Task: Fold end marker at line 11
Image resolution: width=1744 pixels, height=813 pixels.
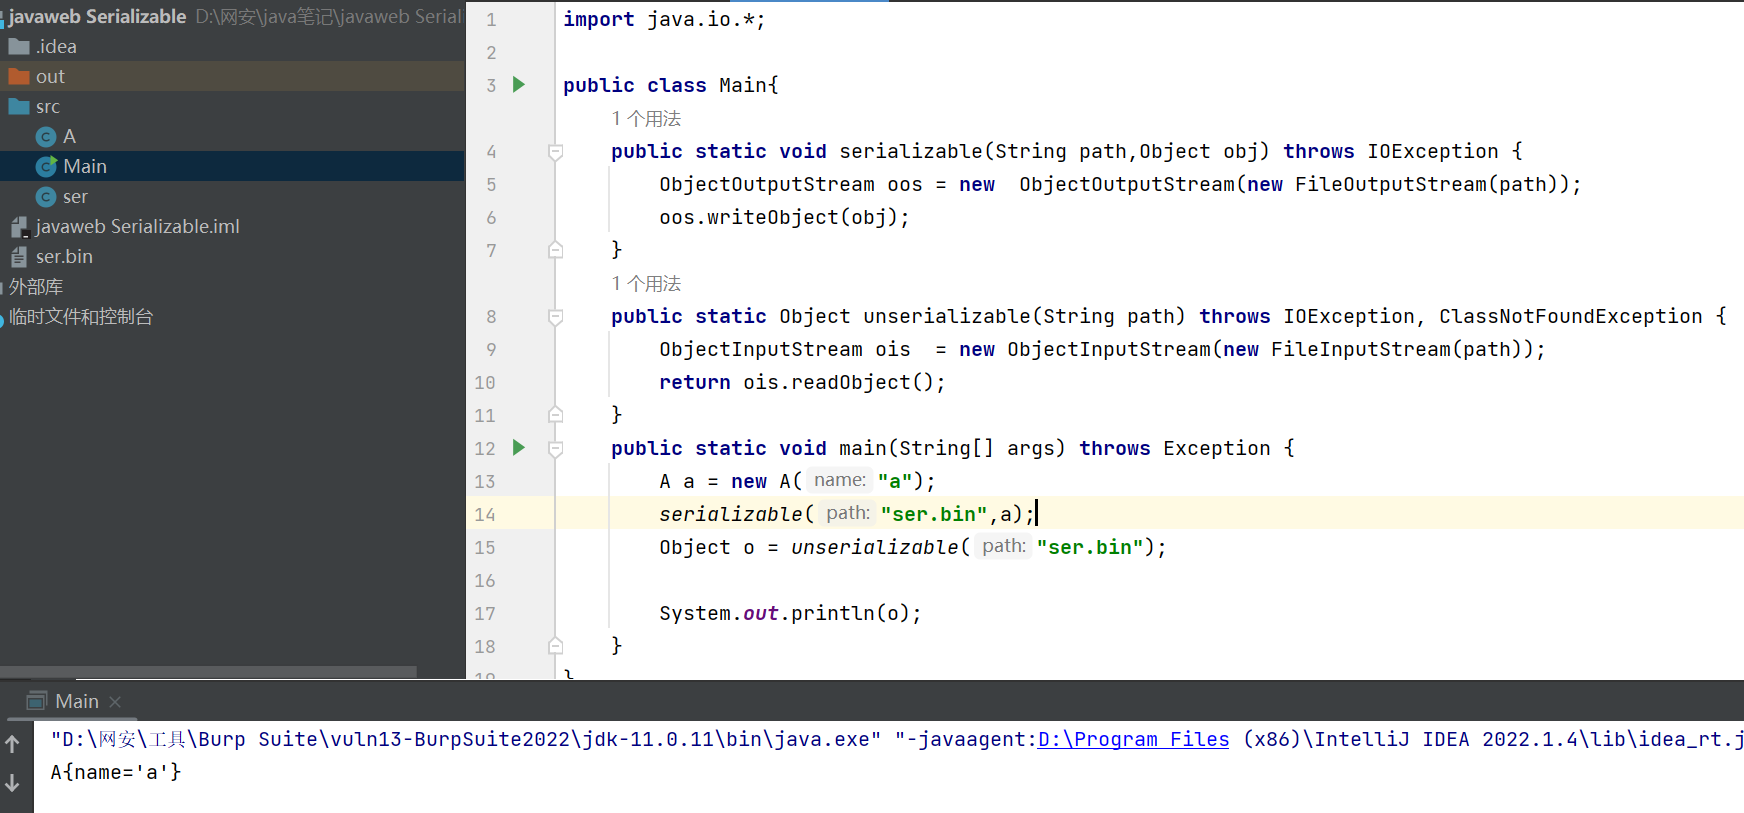Action: pos(556,415)
